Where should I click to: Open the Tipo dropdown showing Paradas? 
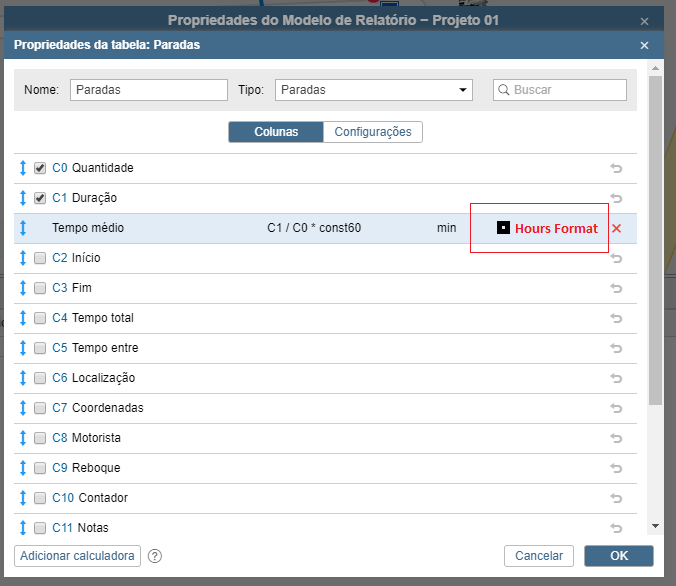(x=373, y=90)
